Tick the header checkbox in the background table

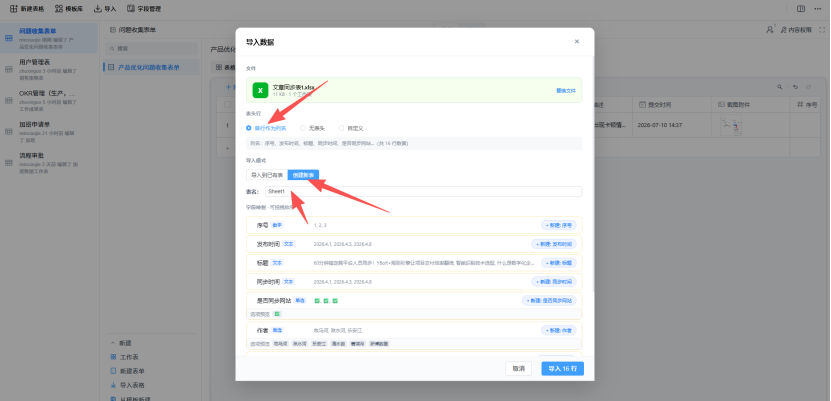click(x=227, y=104)
